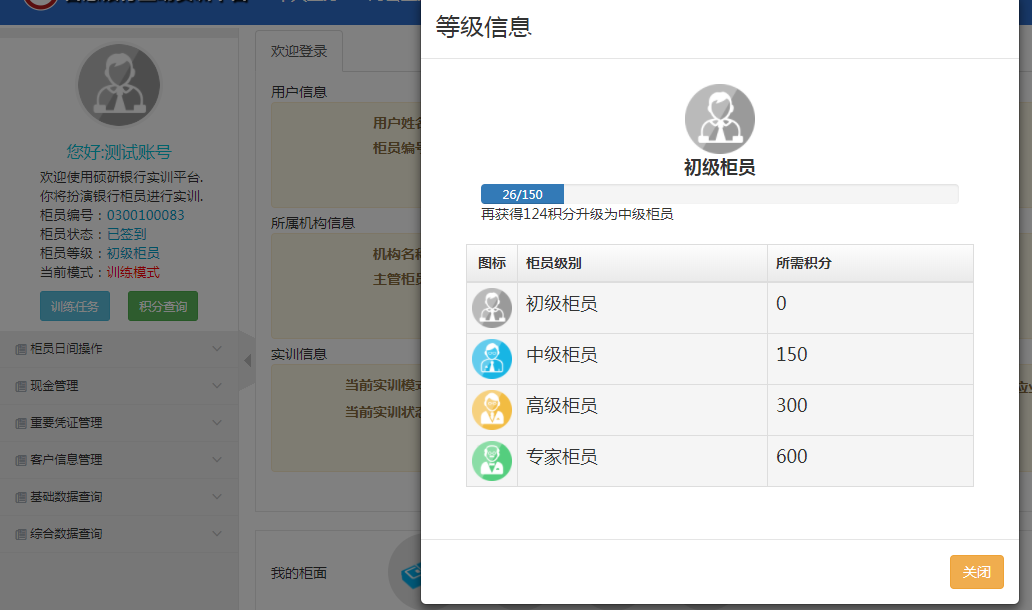
Task: Open the 综合数据查询 menu item
Action: point(119,534)
